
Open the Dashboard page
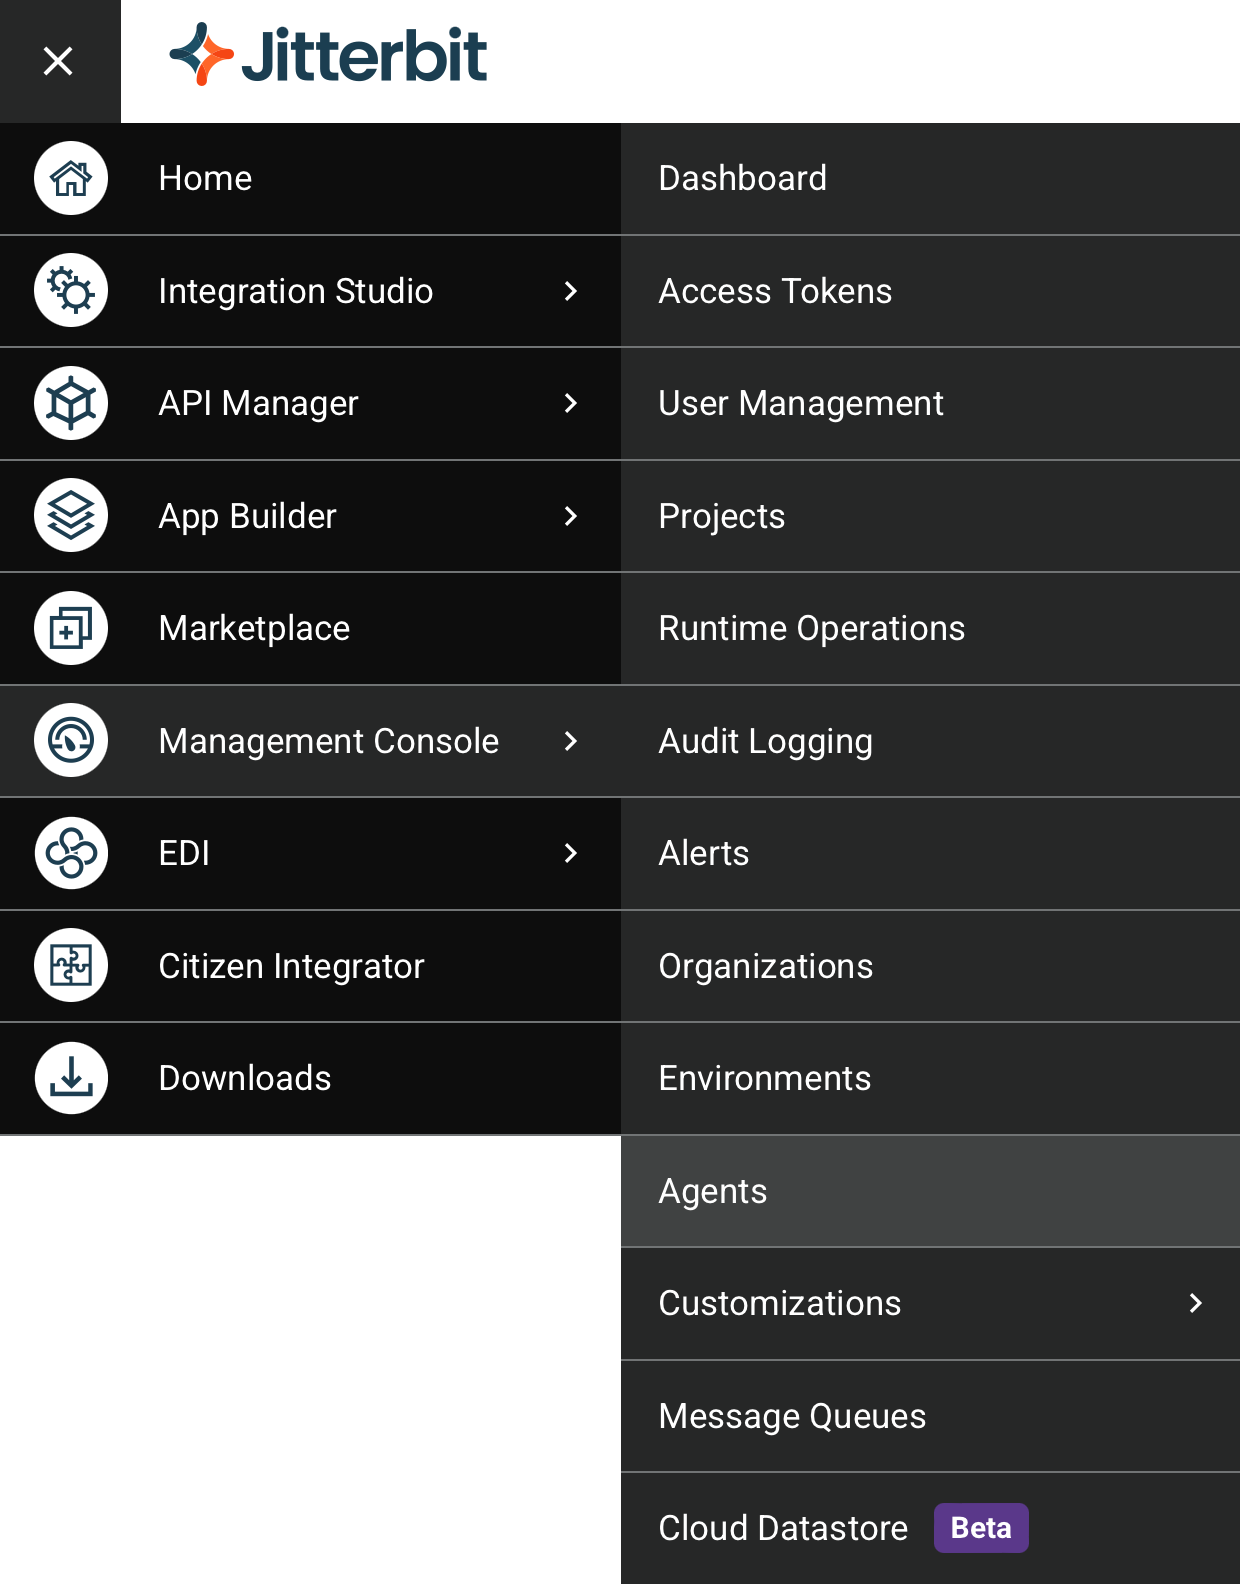pyautogui.click(x=930, y=179)
